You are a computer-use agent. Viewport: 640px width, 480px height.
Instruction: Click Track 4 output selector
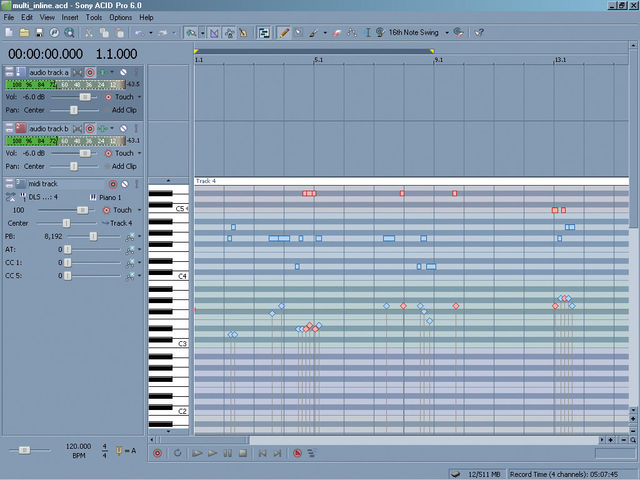point(118,223)
